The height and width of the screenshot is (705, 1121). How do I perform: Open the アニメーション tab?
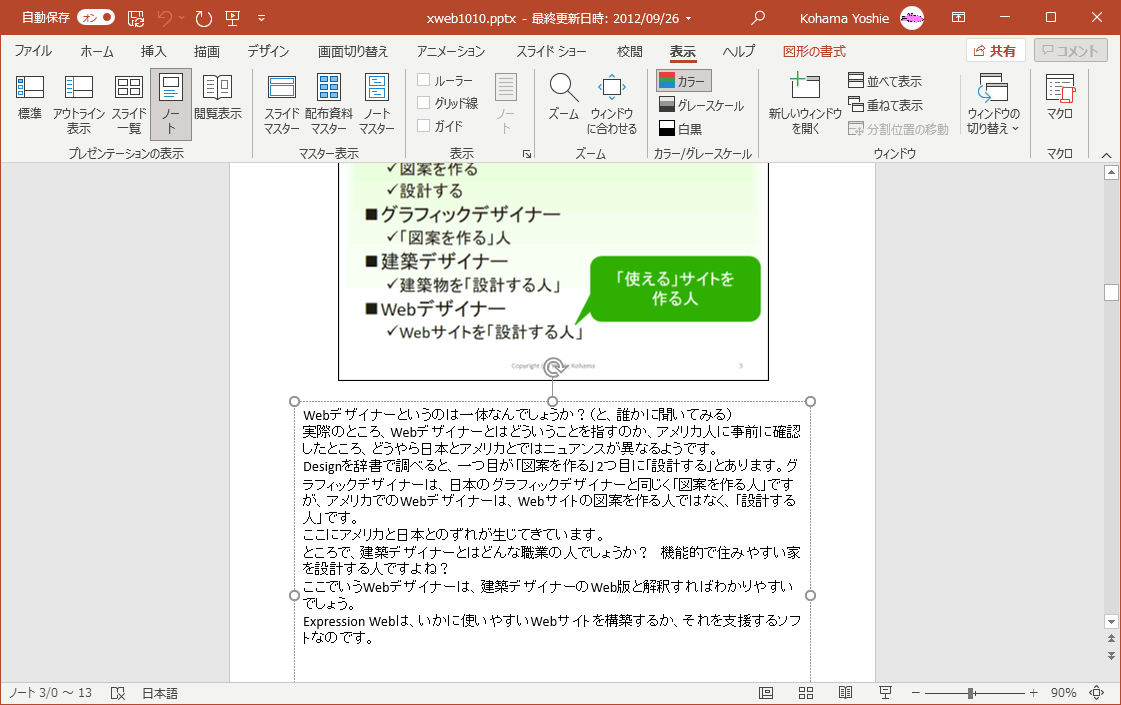click(450, 51)
